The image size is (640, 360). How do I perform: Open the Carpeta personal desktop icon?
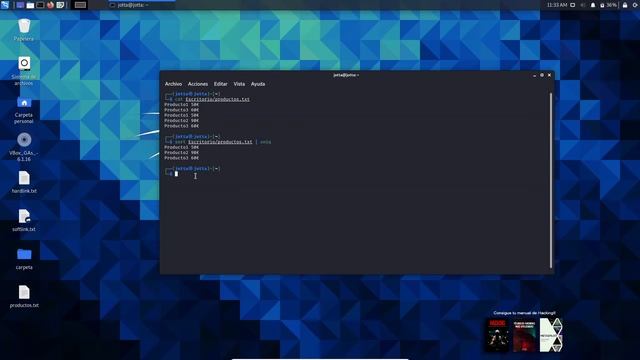coord(24,110)
